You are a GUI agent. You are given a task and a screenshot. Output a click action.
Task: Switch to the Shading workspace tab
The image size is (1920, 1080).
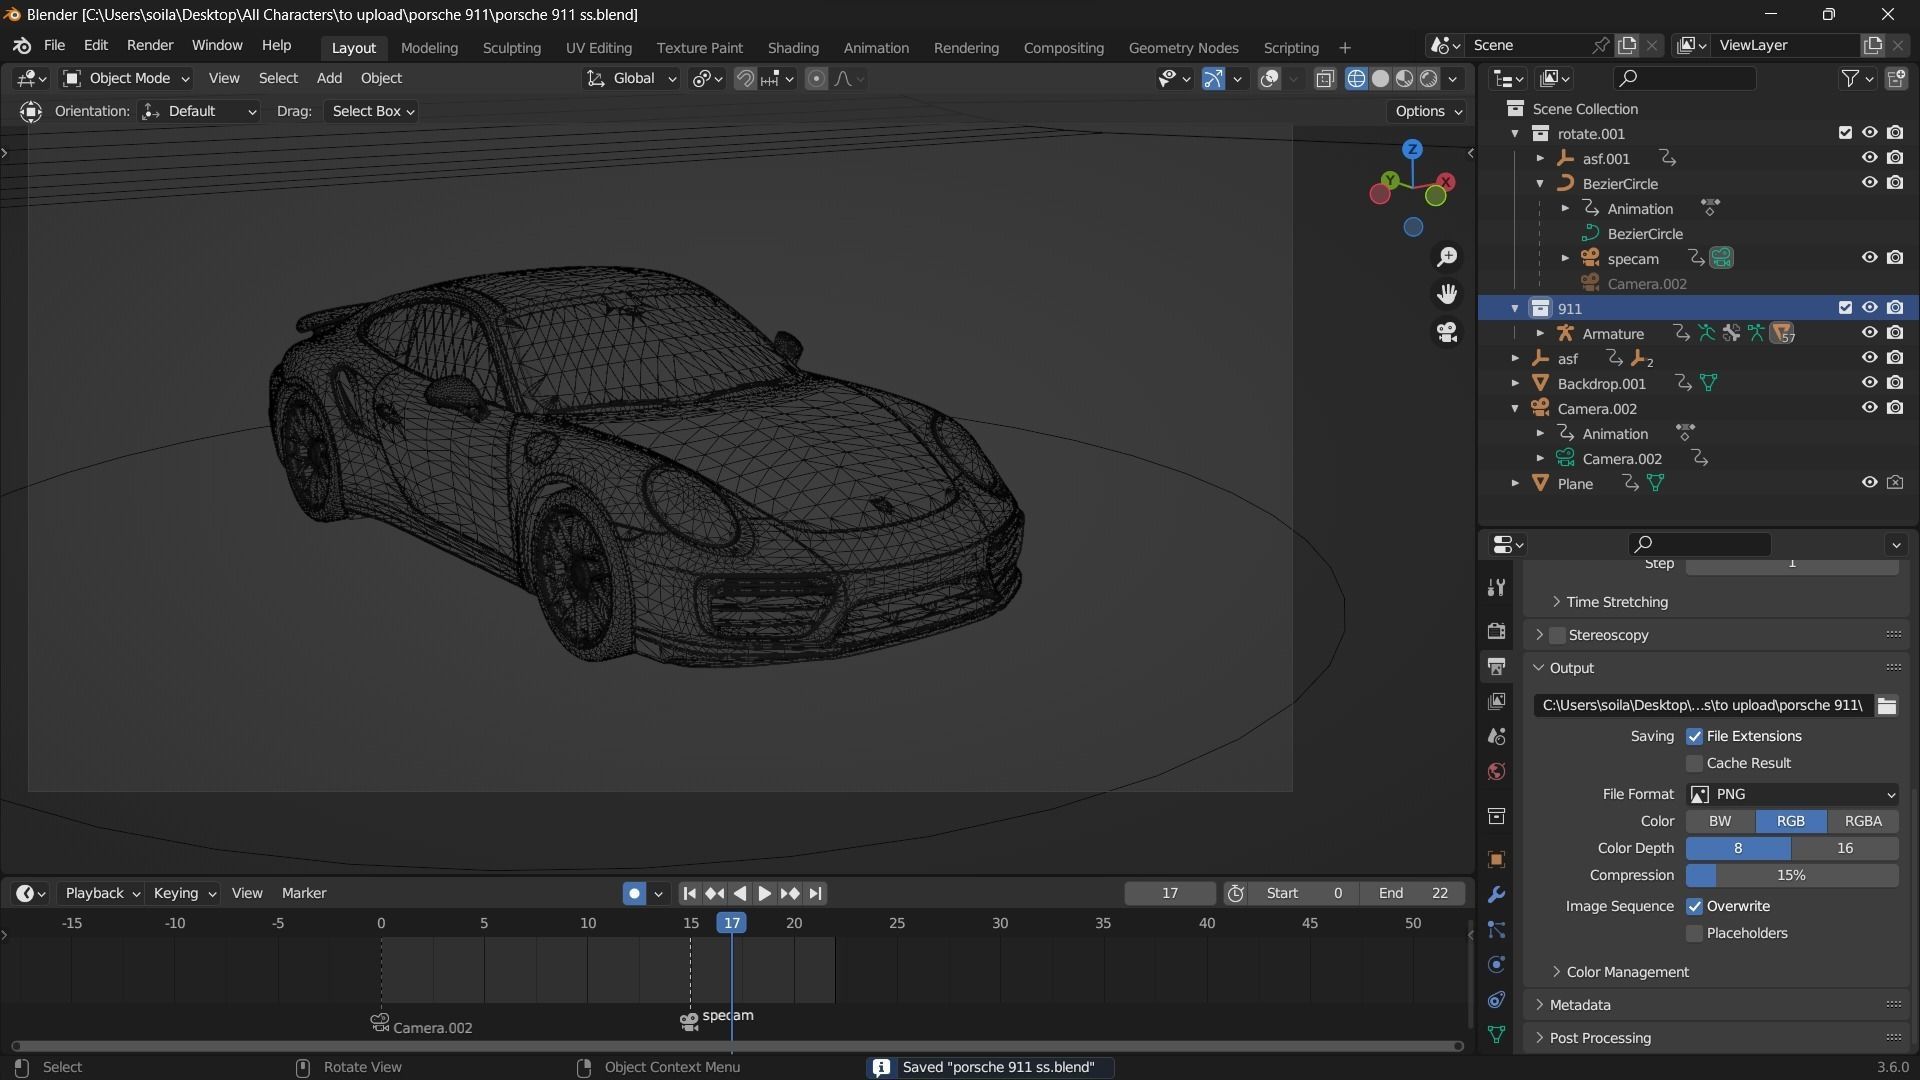[x=793, y=48]
